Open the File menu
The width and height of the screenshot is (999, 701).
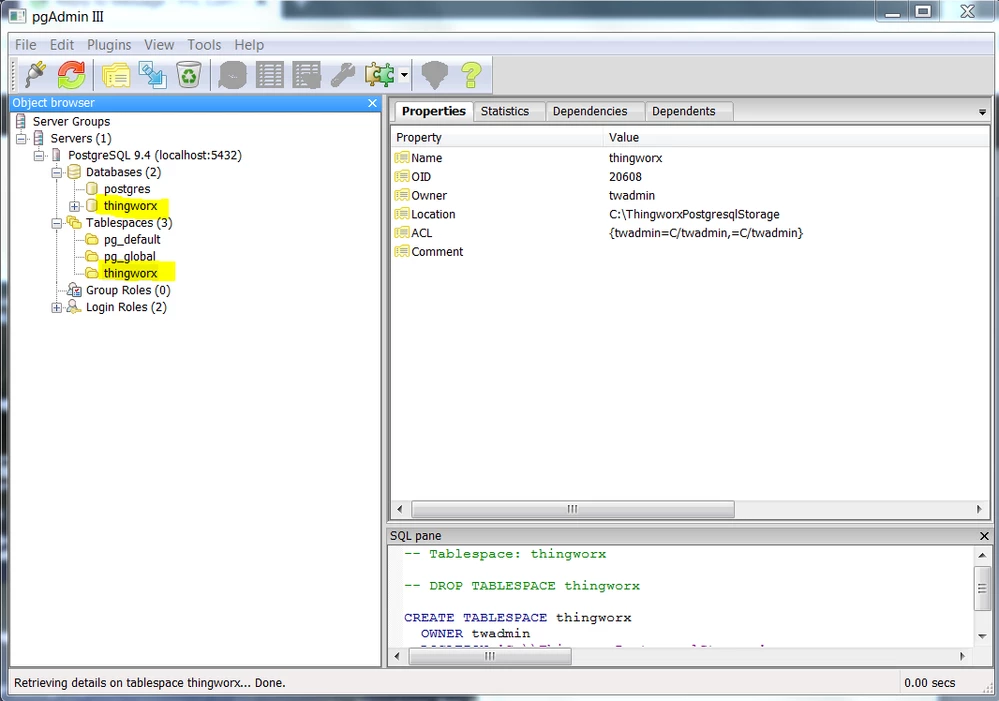coord(25,45)
